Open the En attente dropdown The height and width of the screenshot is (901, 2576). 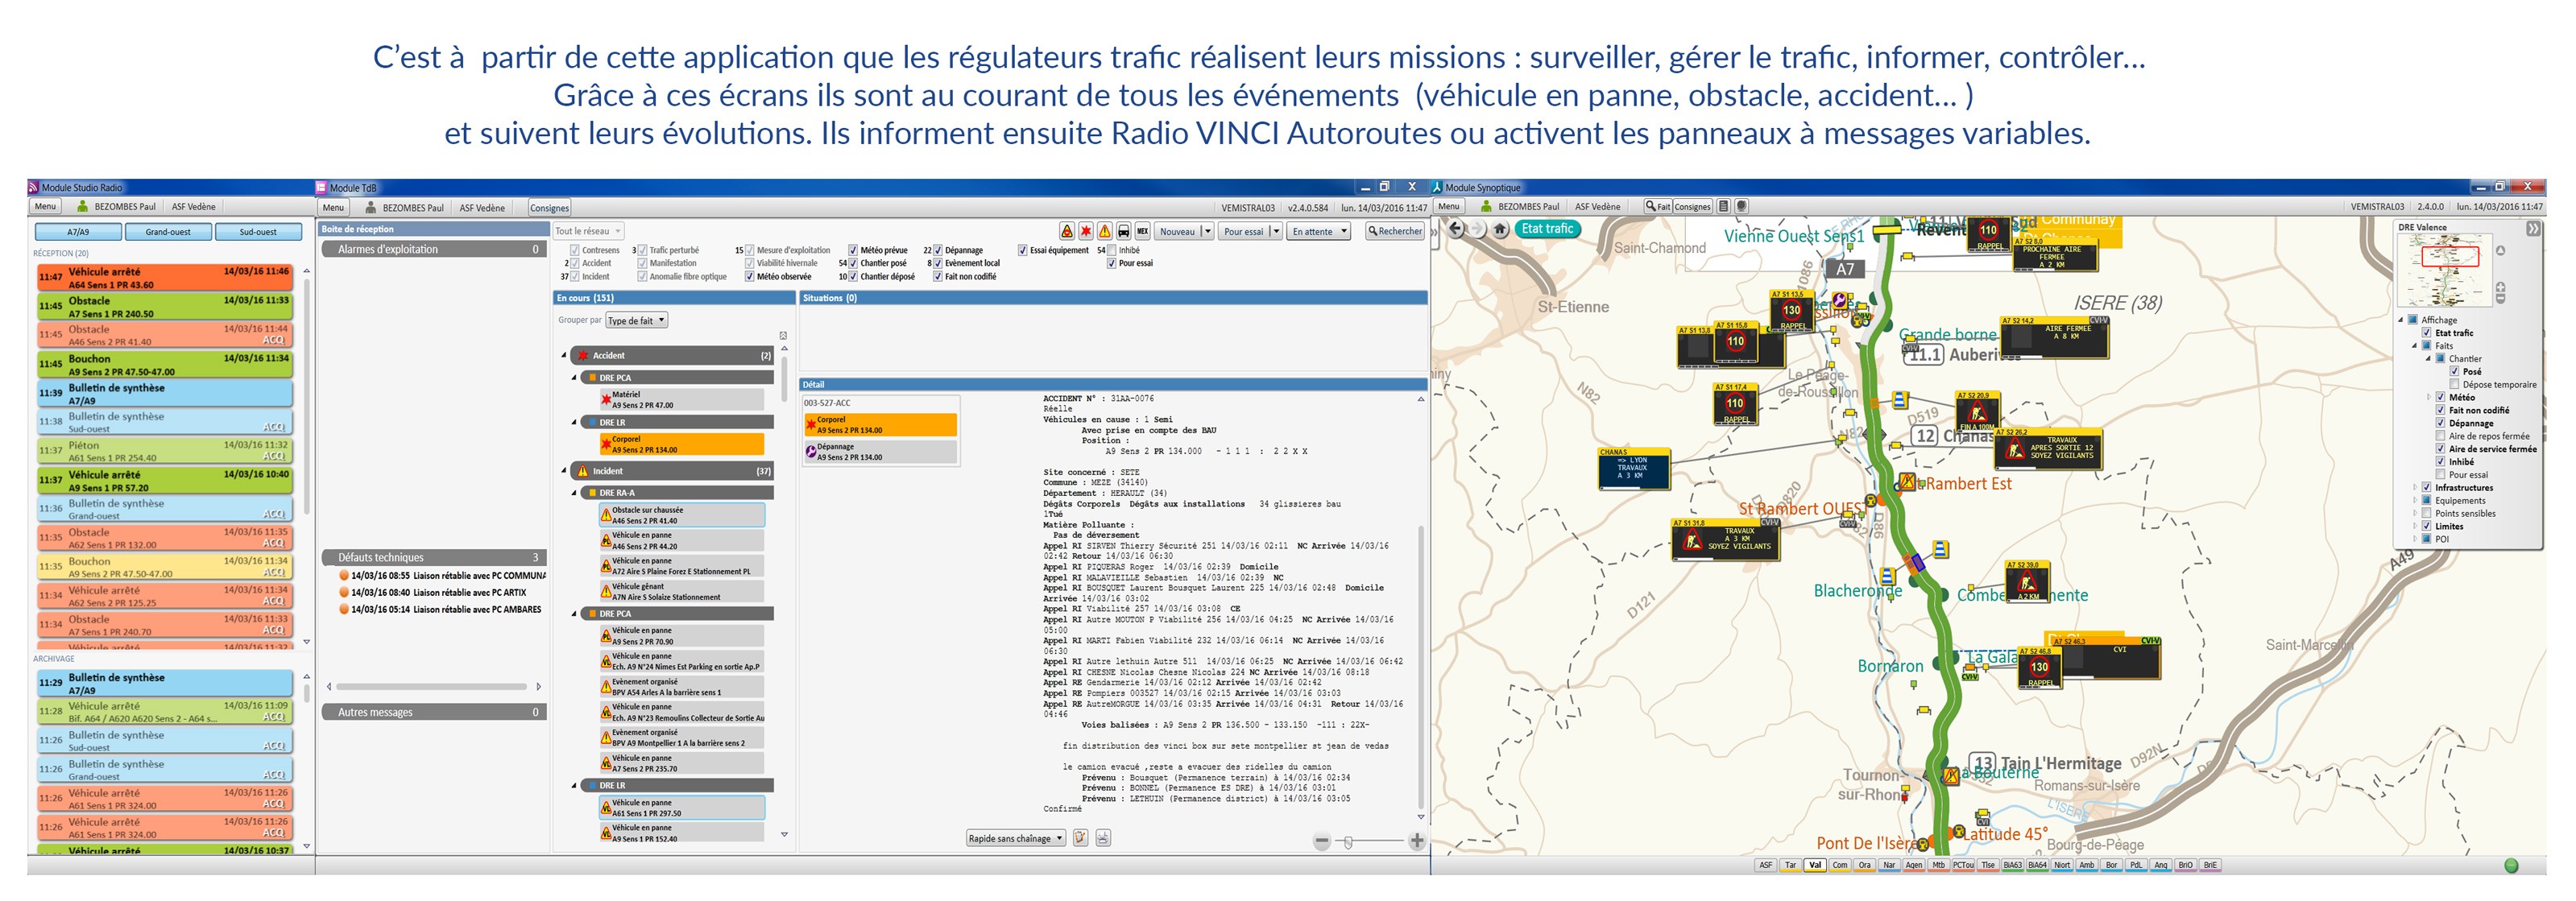[1320, 231]
